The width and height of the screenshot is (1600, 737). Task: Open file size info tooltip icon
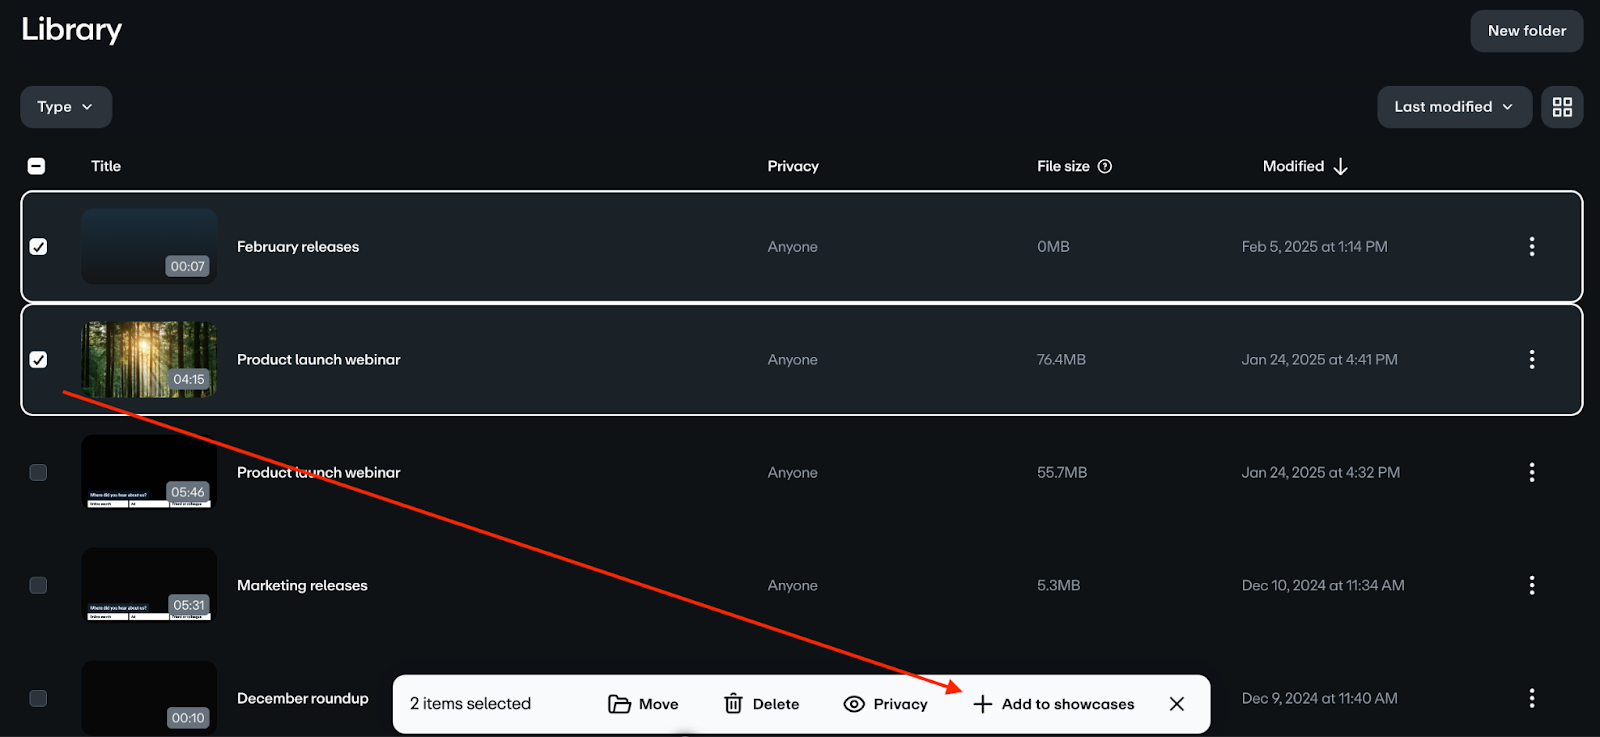[1105, 167]
